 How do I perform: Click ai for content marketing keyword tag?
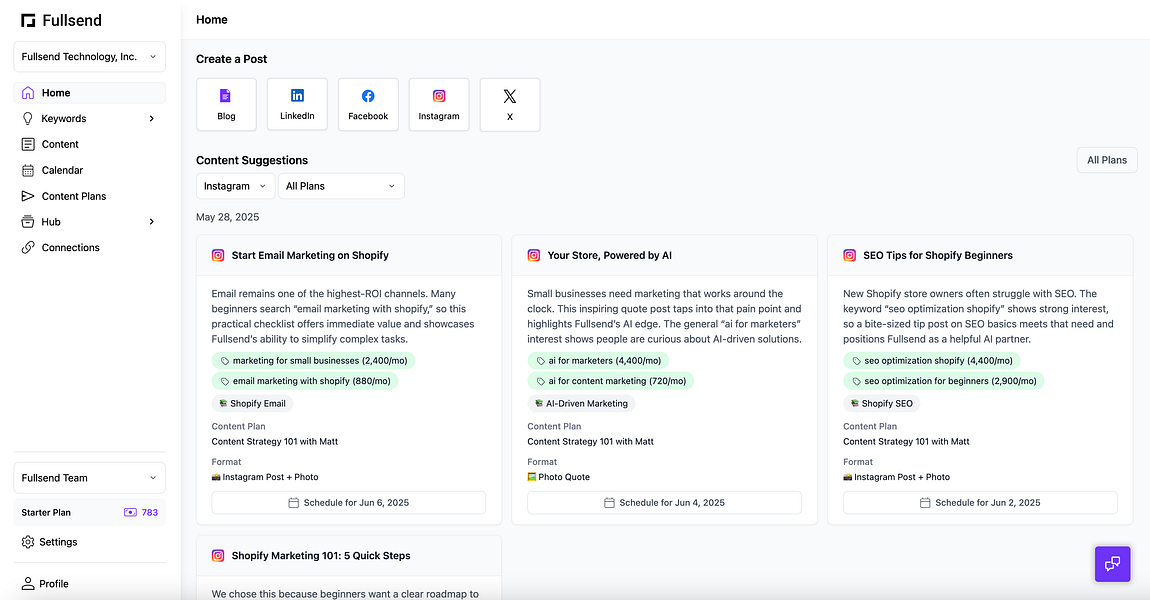[610, 381]
